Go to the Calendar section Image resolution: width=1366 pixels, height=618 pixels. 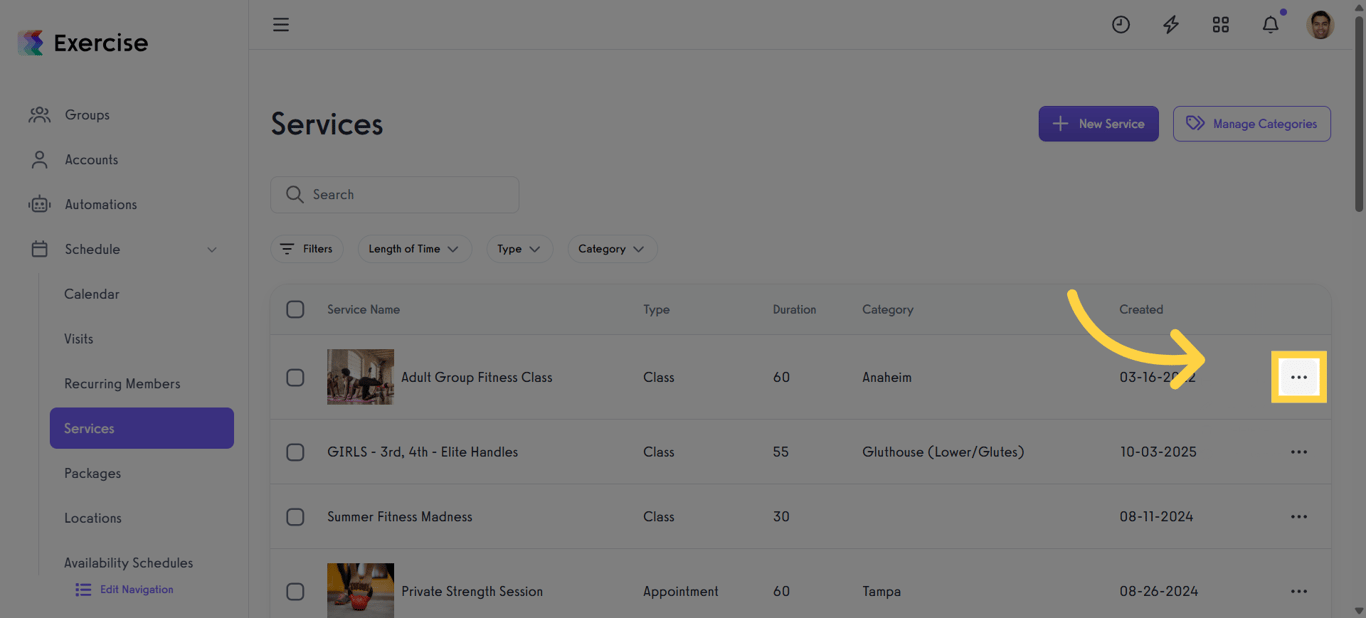point(91,294)
